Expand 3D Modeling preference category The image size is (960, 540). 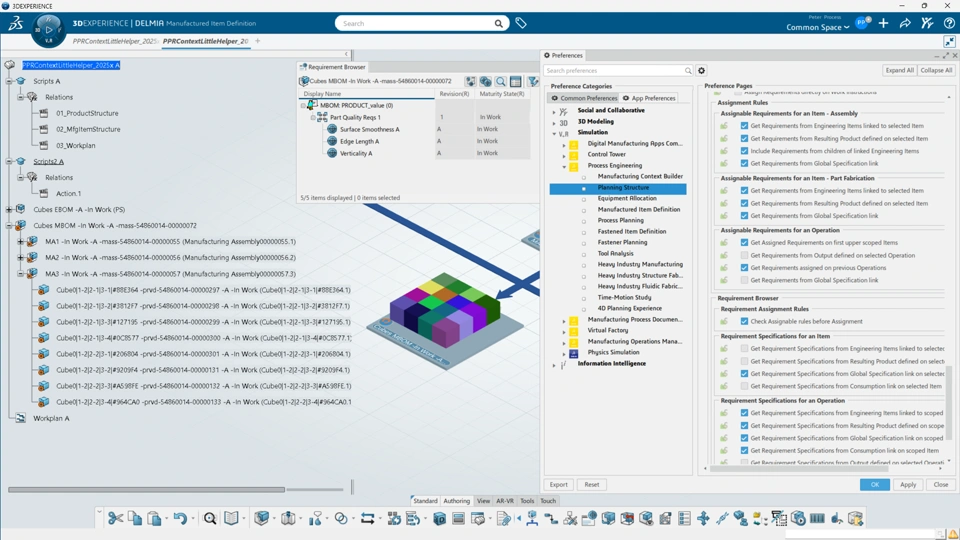pyautogui.click(x=554, y=122)
